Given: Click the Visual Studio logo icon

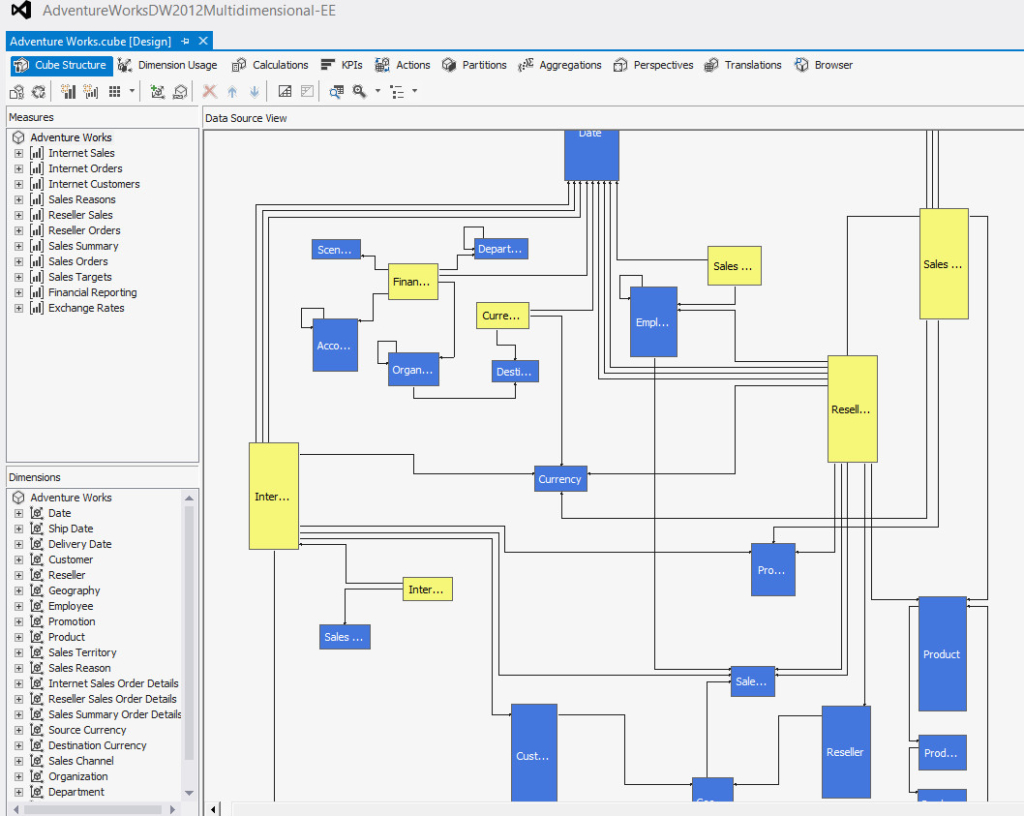Looking at the screenshot, I should pyautogui.click(x=21, y=10).
